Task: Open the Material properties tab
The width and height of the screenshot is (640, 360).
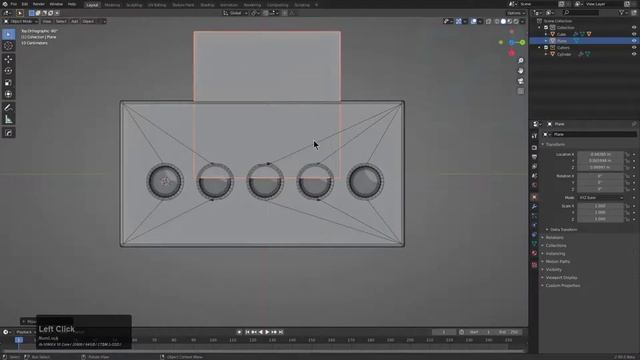Action: click(534, 253)
